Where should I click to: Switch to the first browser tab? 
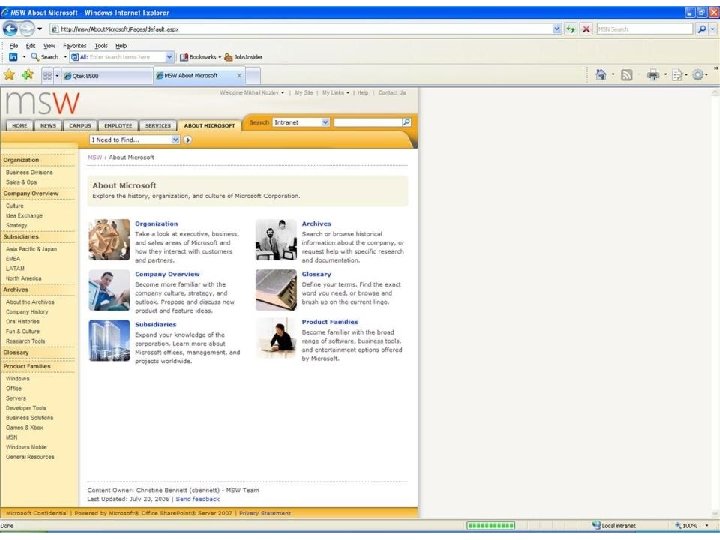[x=107, y=76]
